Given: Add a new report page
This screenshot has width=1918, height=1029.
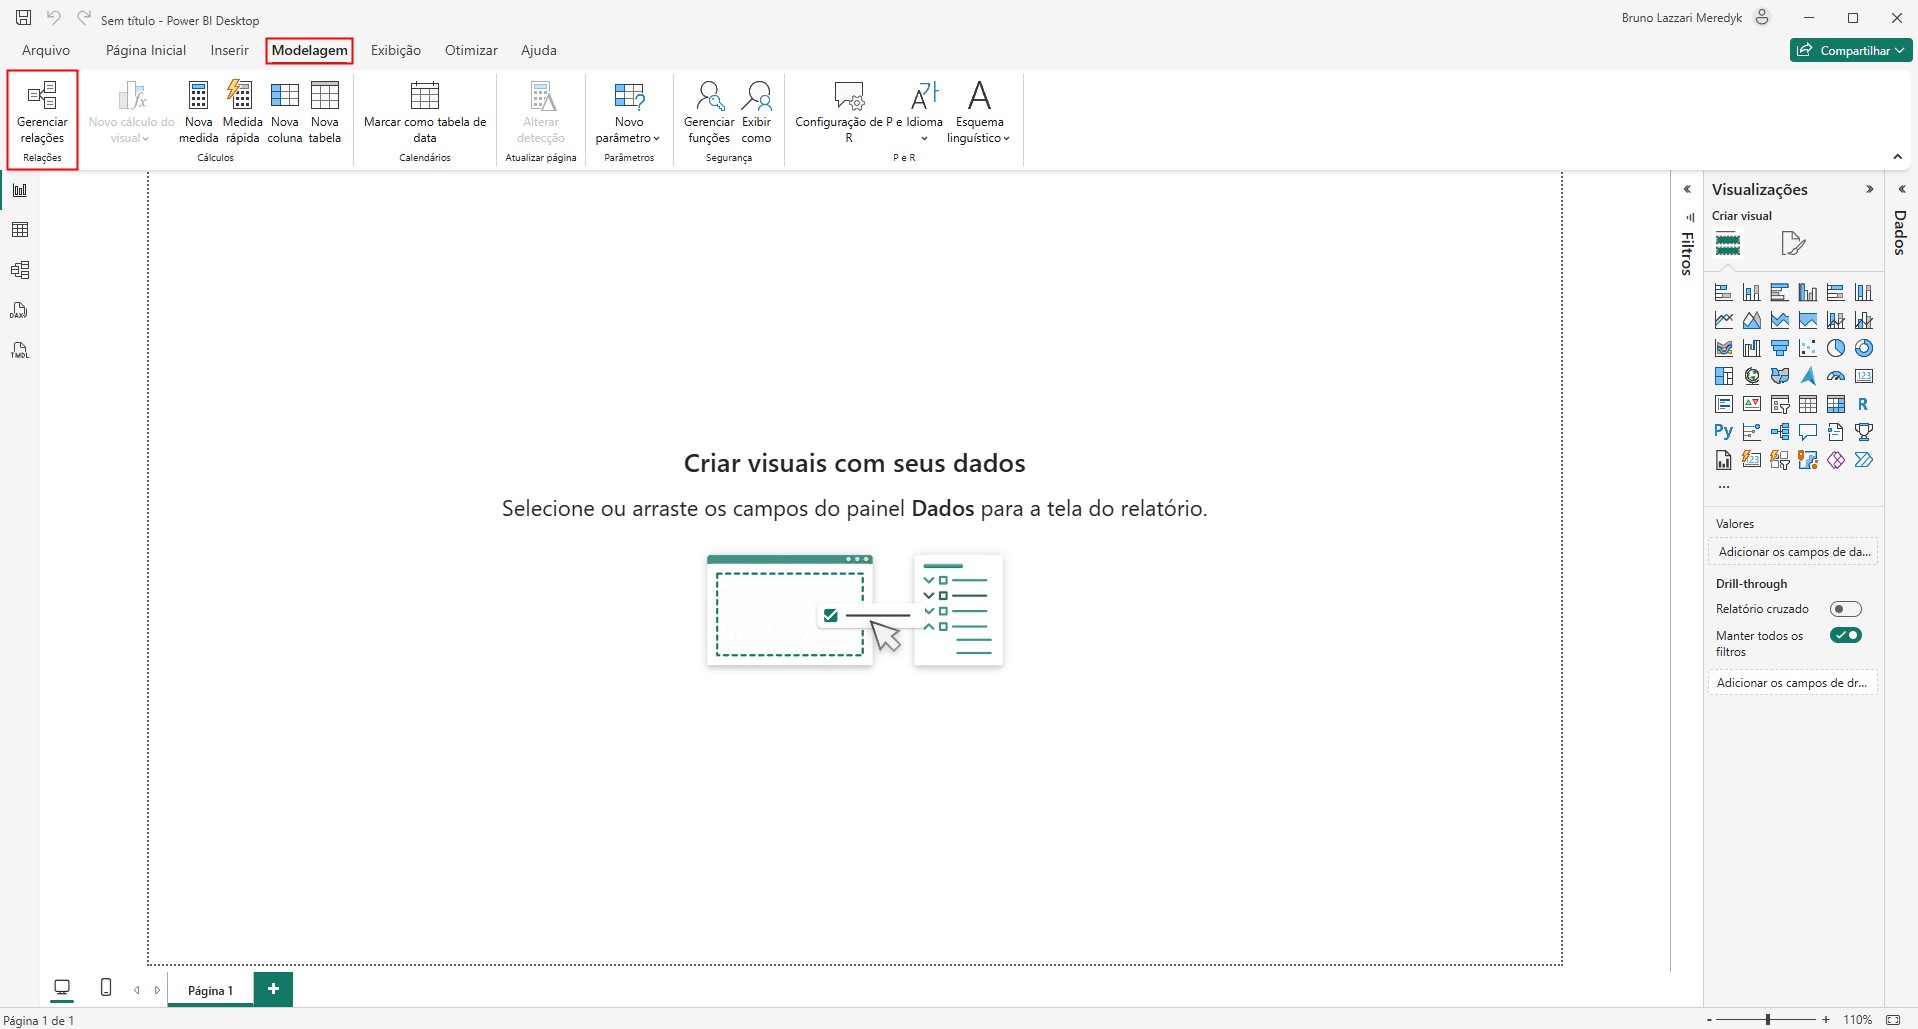Looking at the screenshot, I should [x=273, y=988].
